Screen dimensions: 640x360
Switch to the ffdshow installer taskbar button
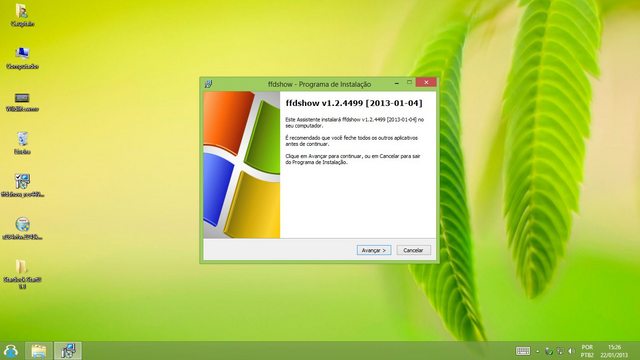68,351
